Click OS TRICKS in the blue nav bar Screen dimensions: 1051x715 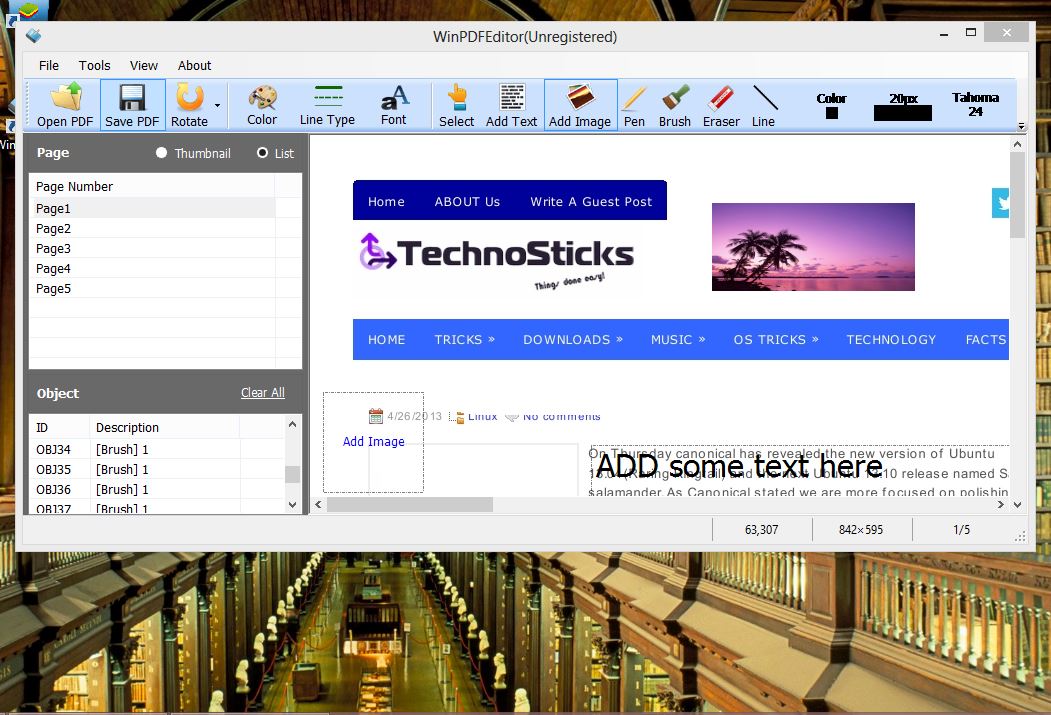click(776, 339)
